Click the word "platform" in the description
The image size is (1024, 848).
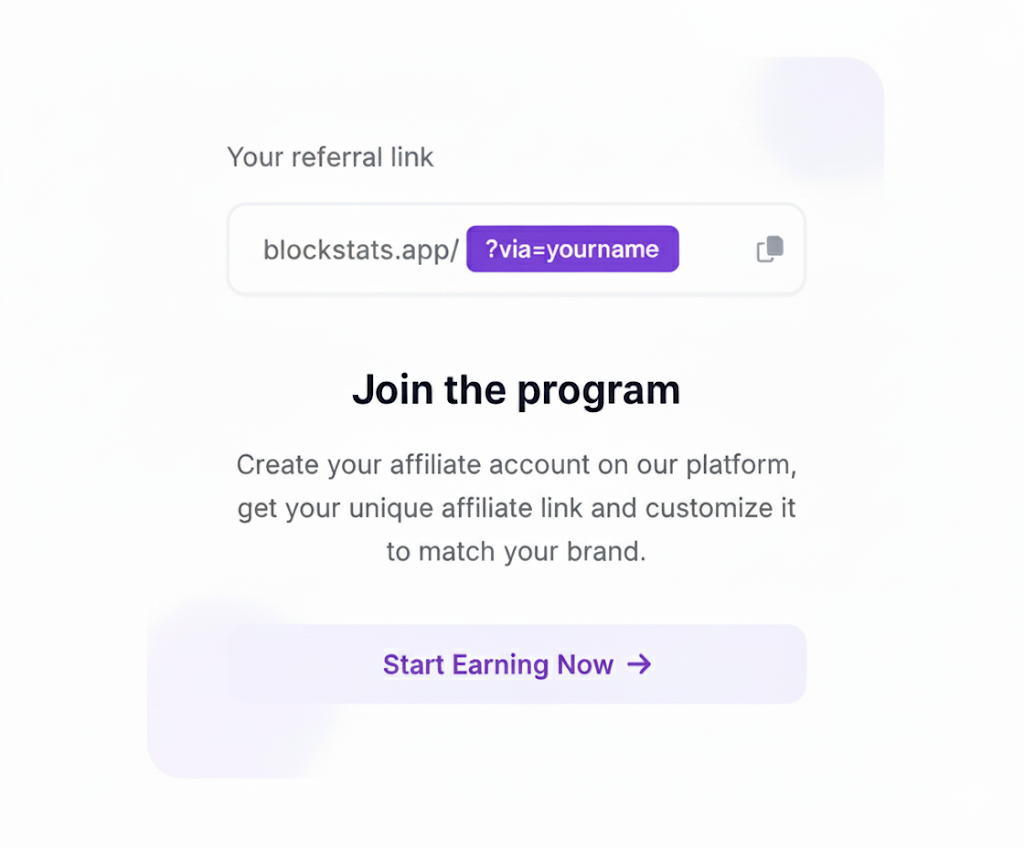pos(744,465)
